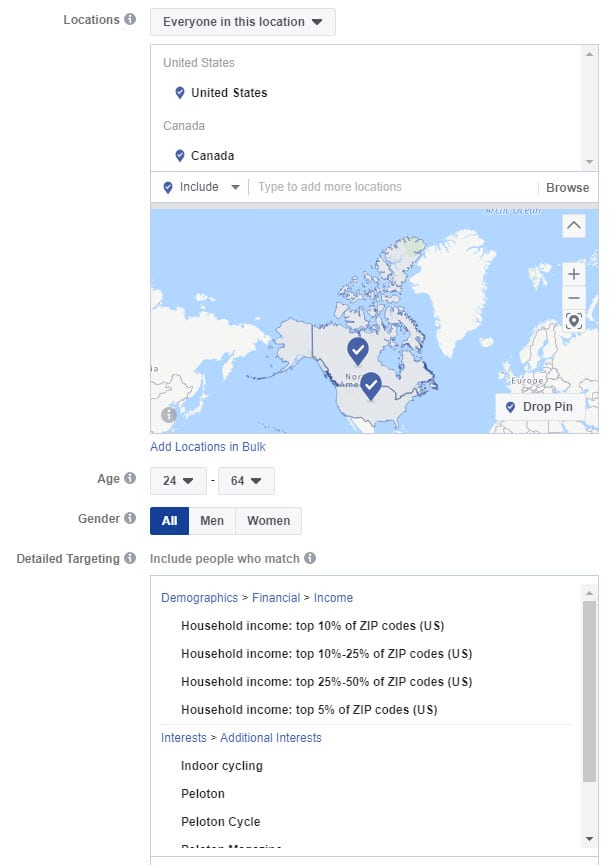Open the Include locations dropdown
The image size is (616, 865).
pyautogui.click(x=201, y=187)
